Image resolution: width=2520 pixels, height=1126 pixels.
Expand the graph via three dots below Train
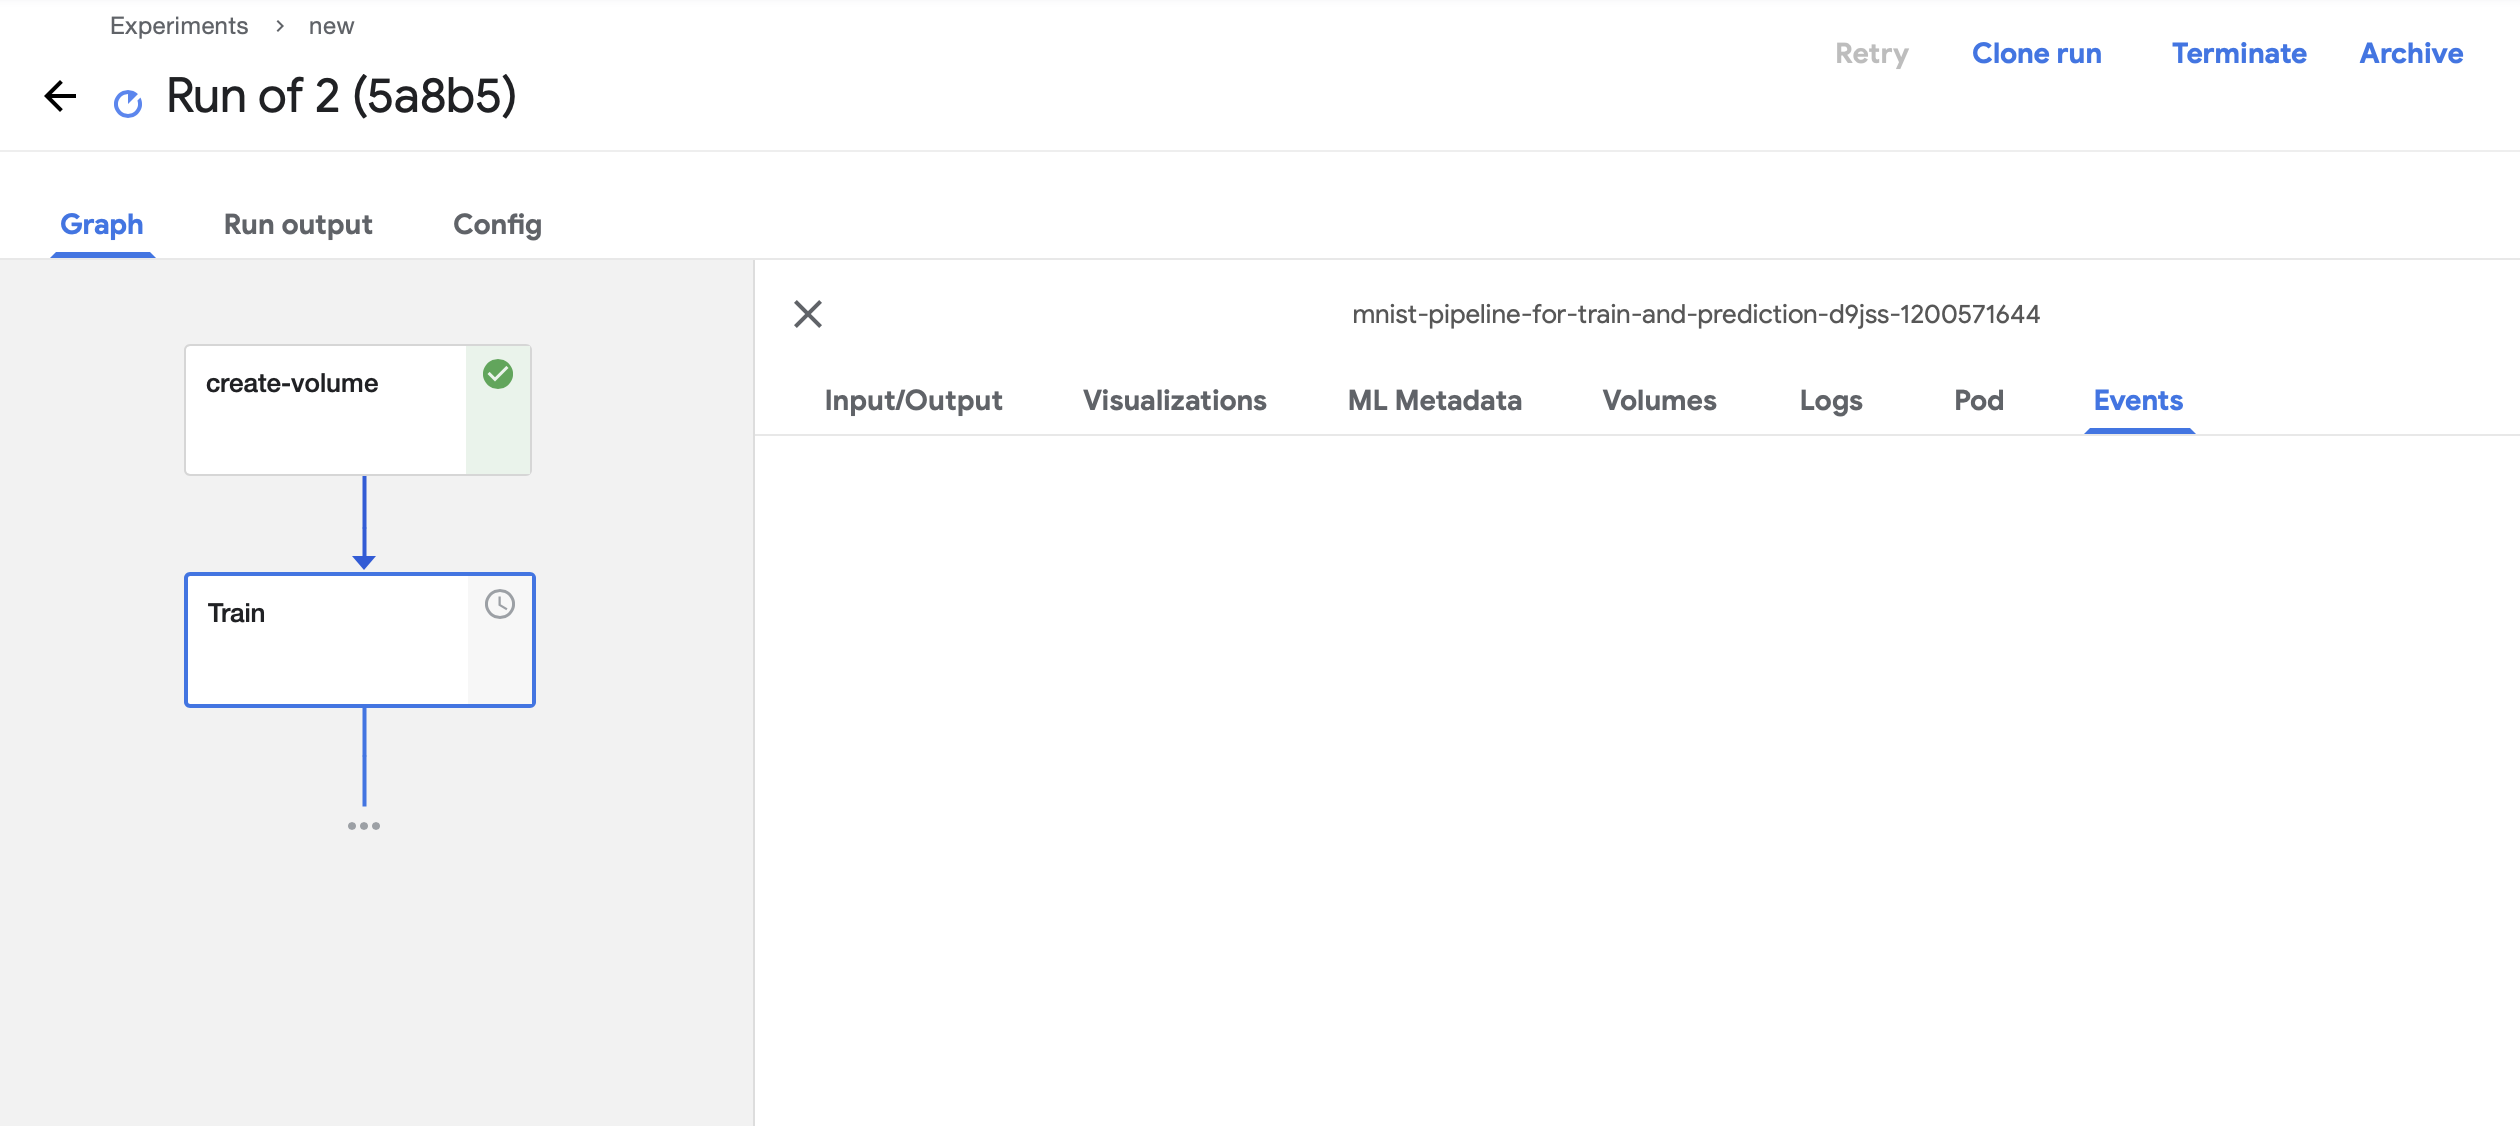(x=364, y=826)
